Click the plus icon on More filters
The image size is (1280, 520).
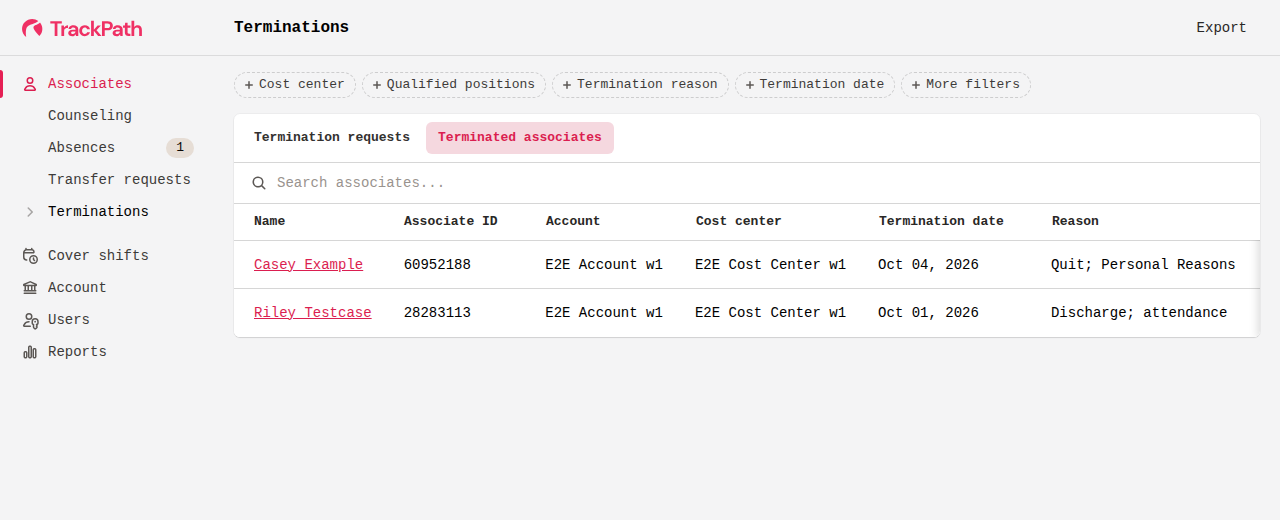[916, 85]
